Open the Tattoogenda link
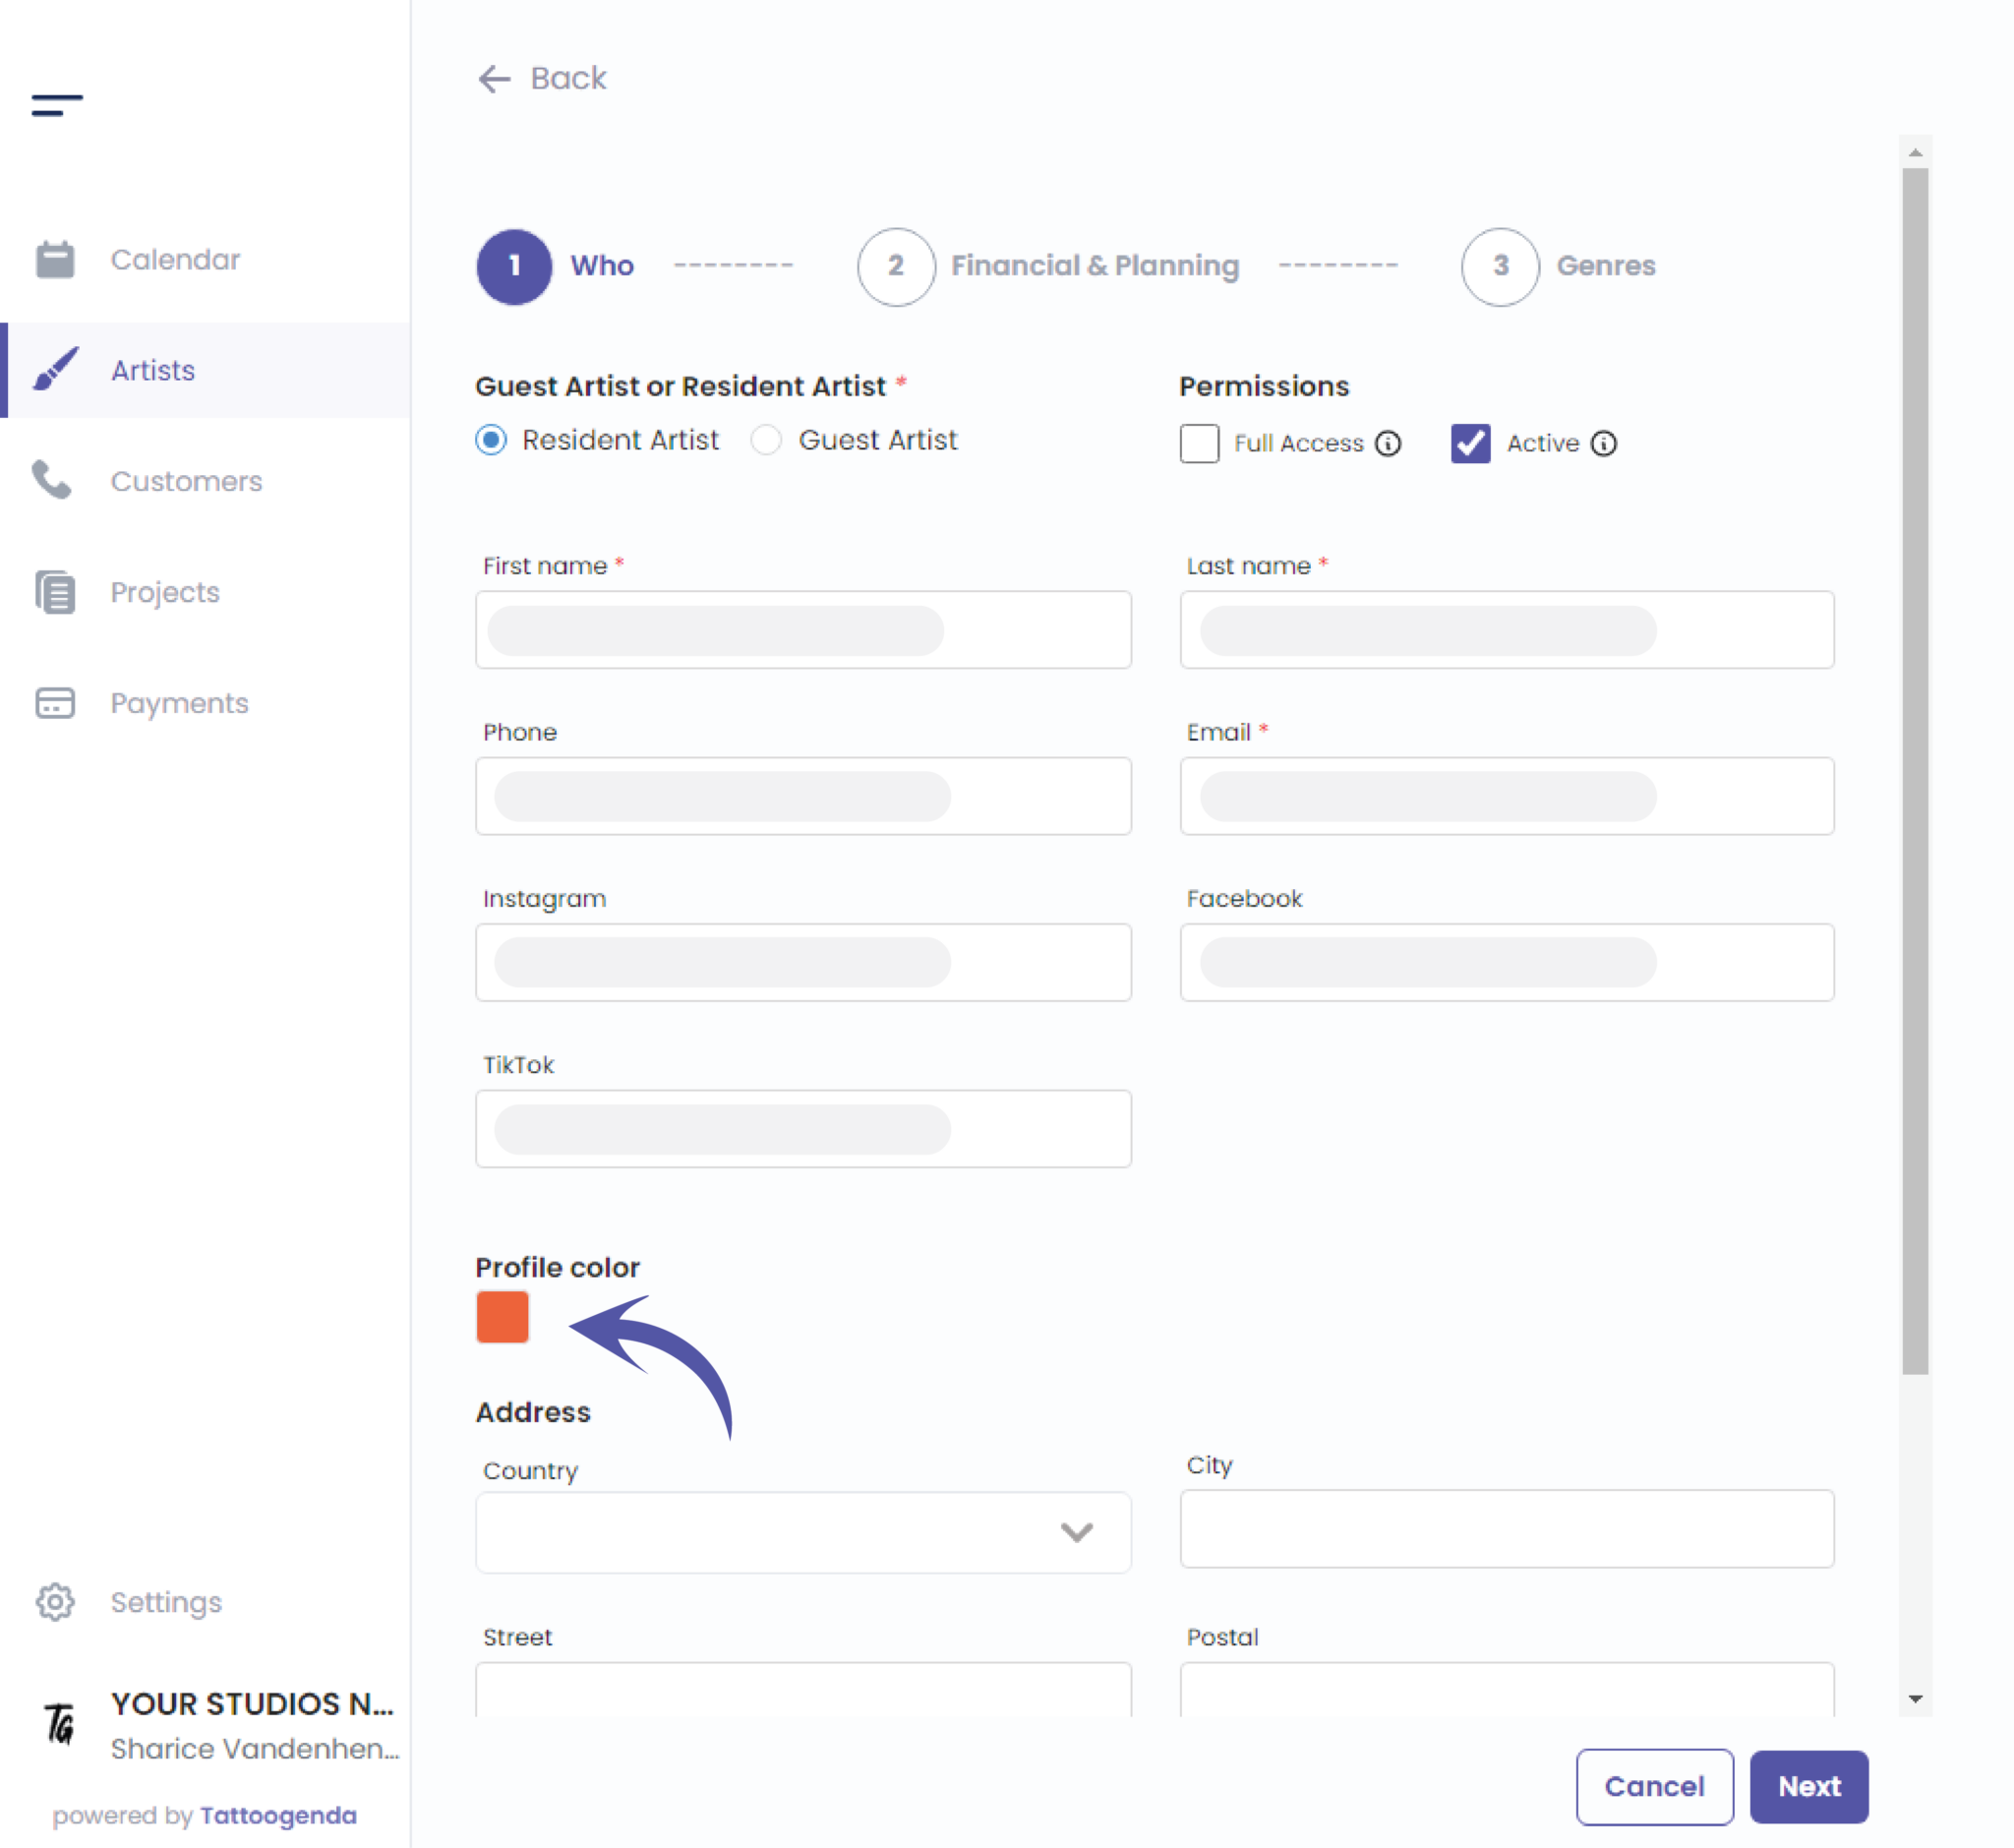Screen dimensions: 2014x1848 pos(278,1815)
